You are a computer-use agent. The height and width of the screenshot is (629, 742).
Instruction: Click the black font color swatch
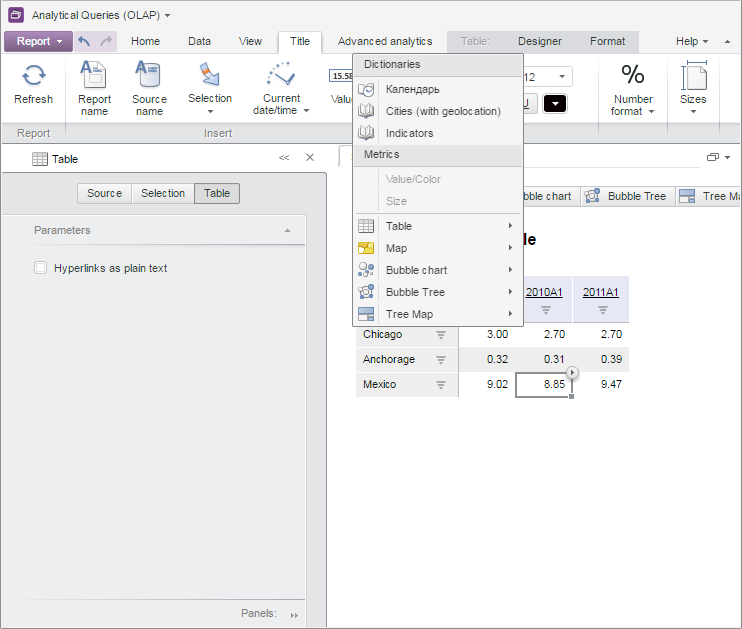[x=555, y=103]
